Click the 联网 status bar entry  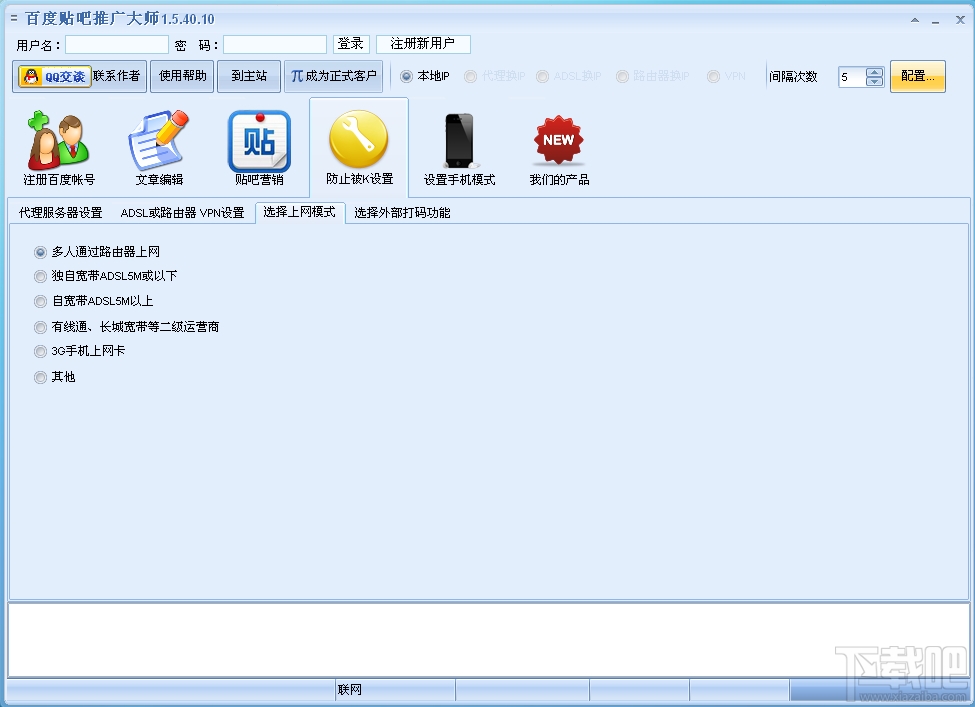click(x=349, y=690)
